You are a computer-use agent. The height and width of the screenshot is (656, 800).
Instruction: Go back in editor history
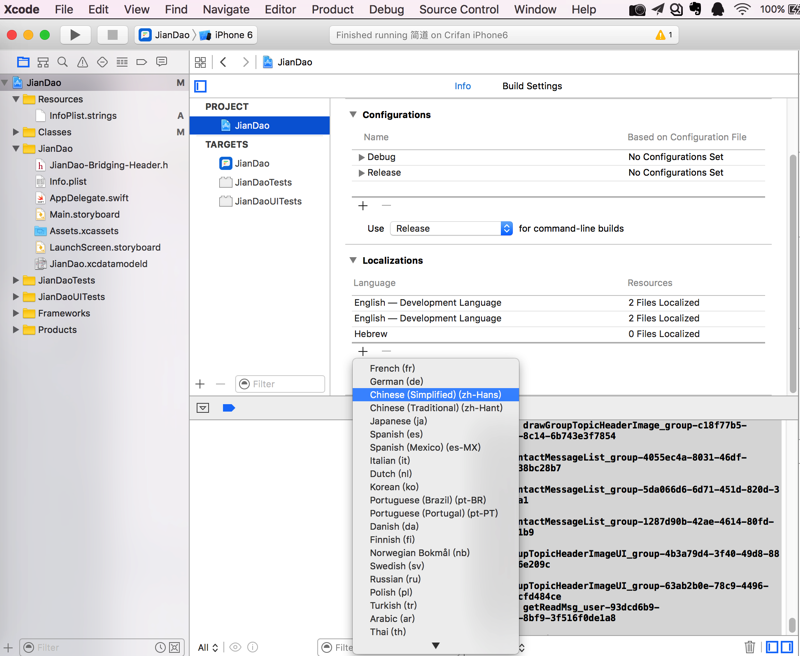click(x=223, y=62)
